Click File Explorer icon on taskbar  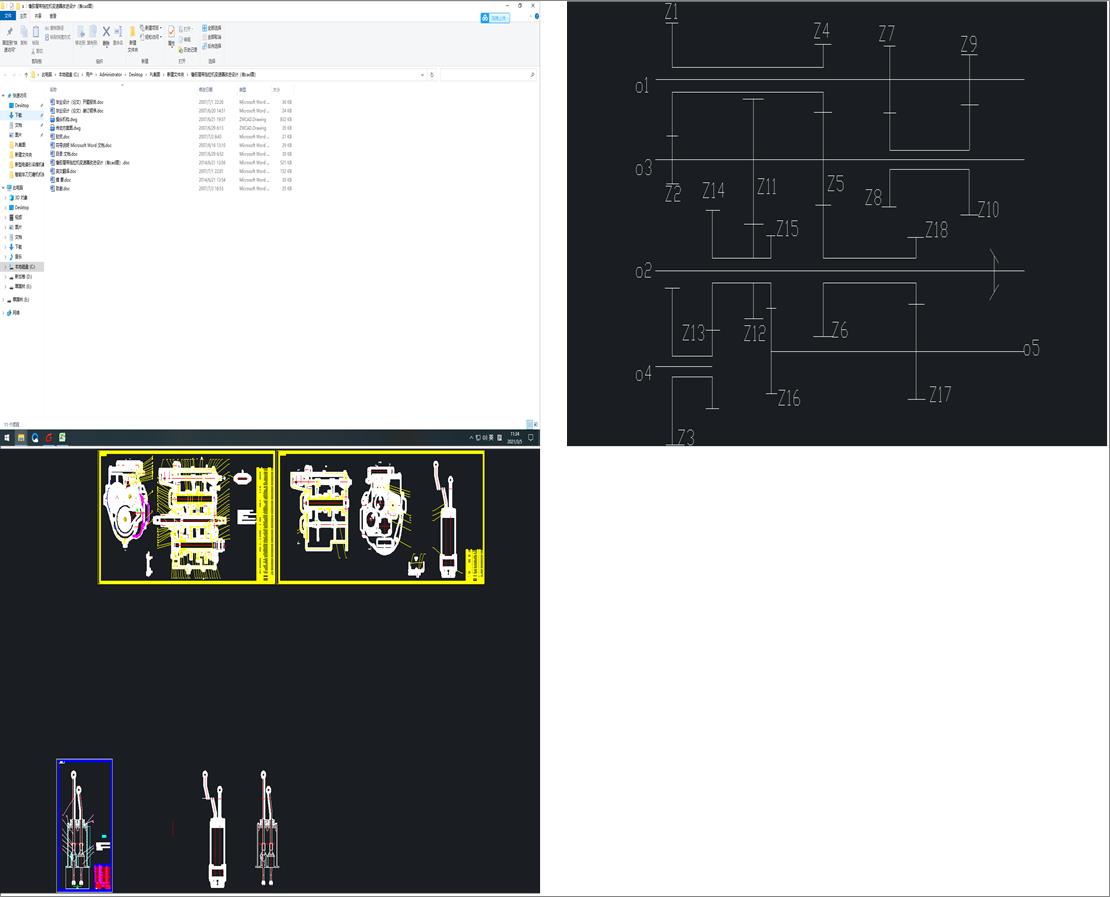click(21, 438)
